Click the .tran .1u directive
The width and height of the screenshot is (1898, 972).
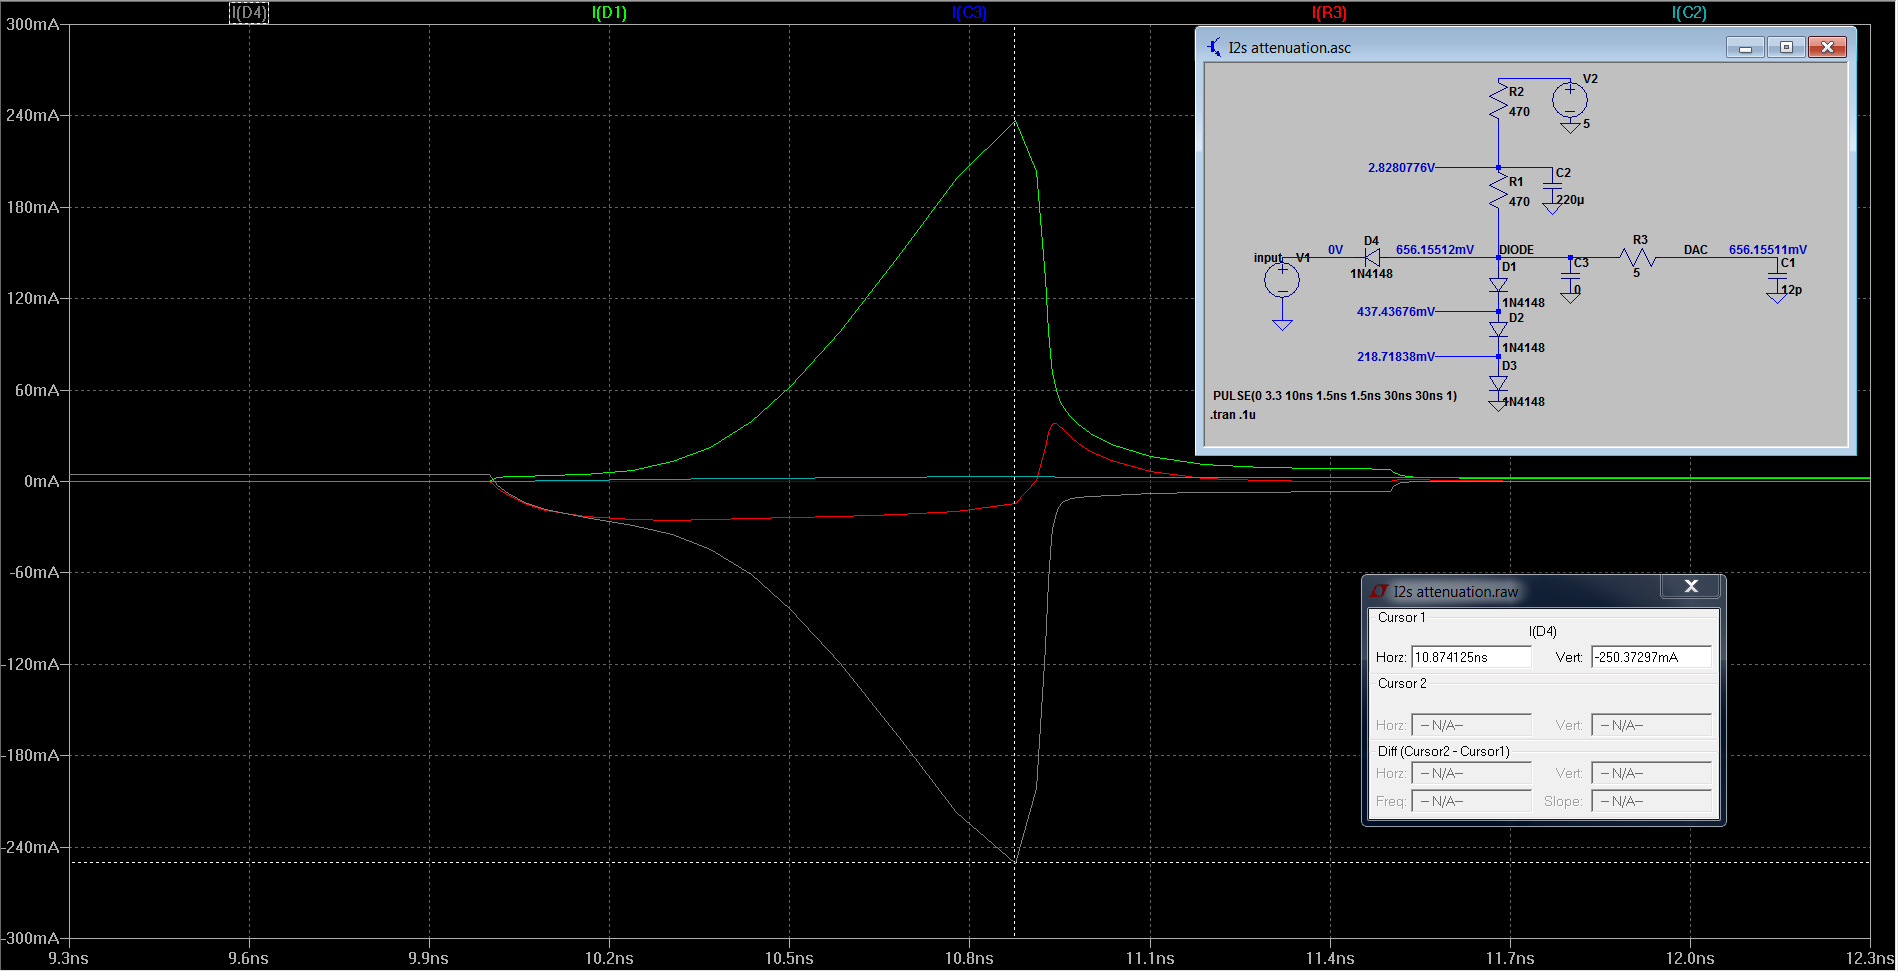(x=1232, y=415)
